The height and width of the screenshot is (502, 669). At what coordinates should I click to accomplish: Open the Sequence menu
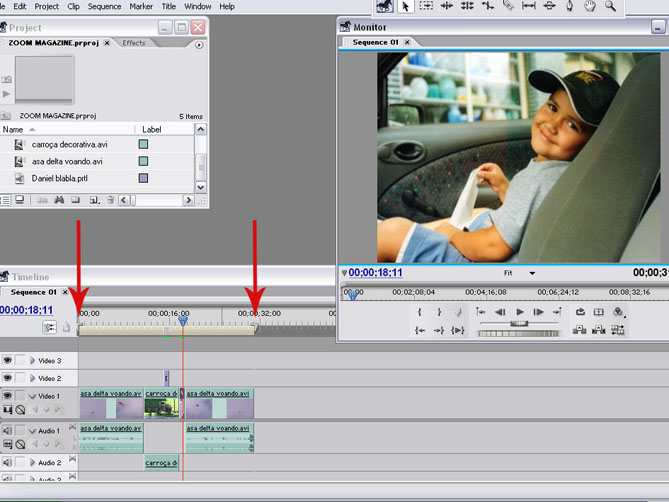(104, 6)
